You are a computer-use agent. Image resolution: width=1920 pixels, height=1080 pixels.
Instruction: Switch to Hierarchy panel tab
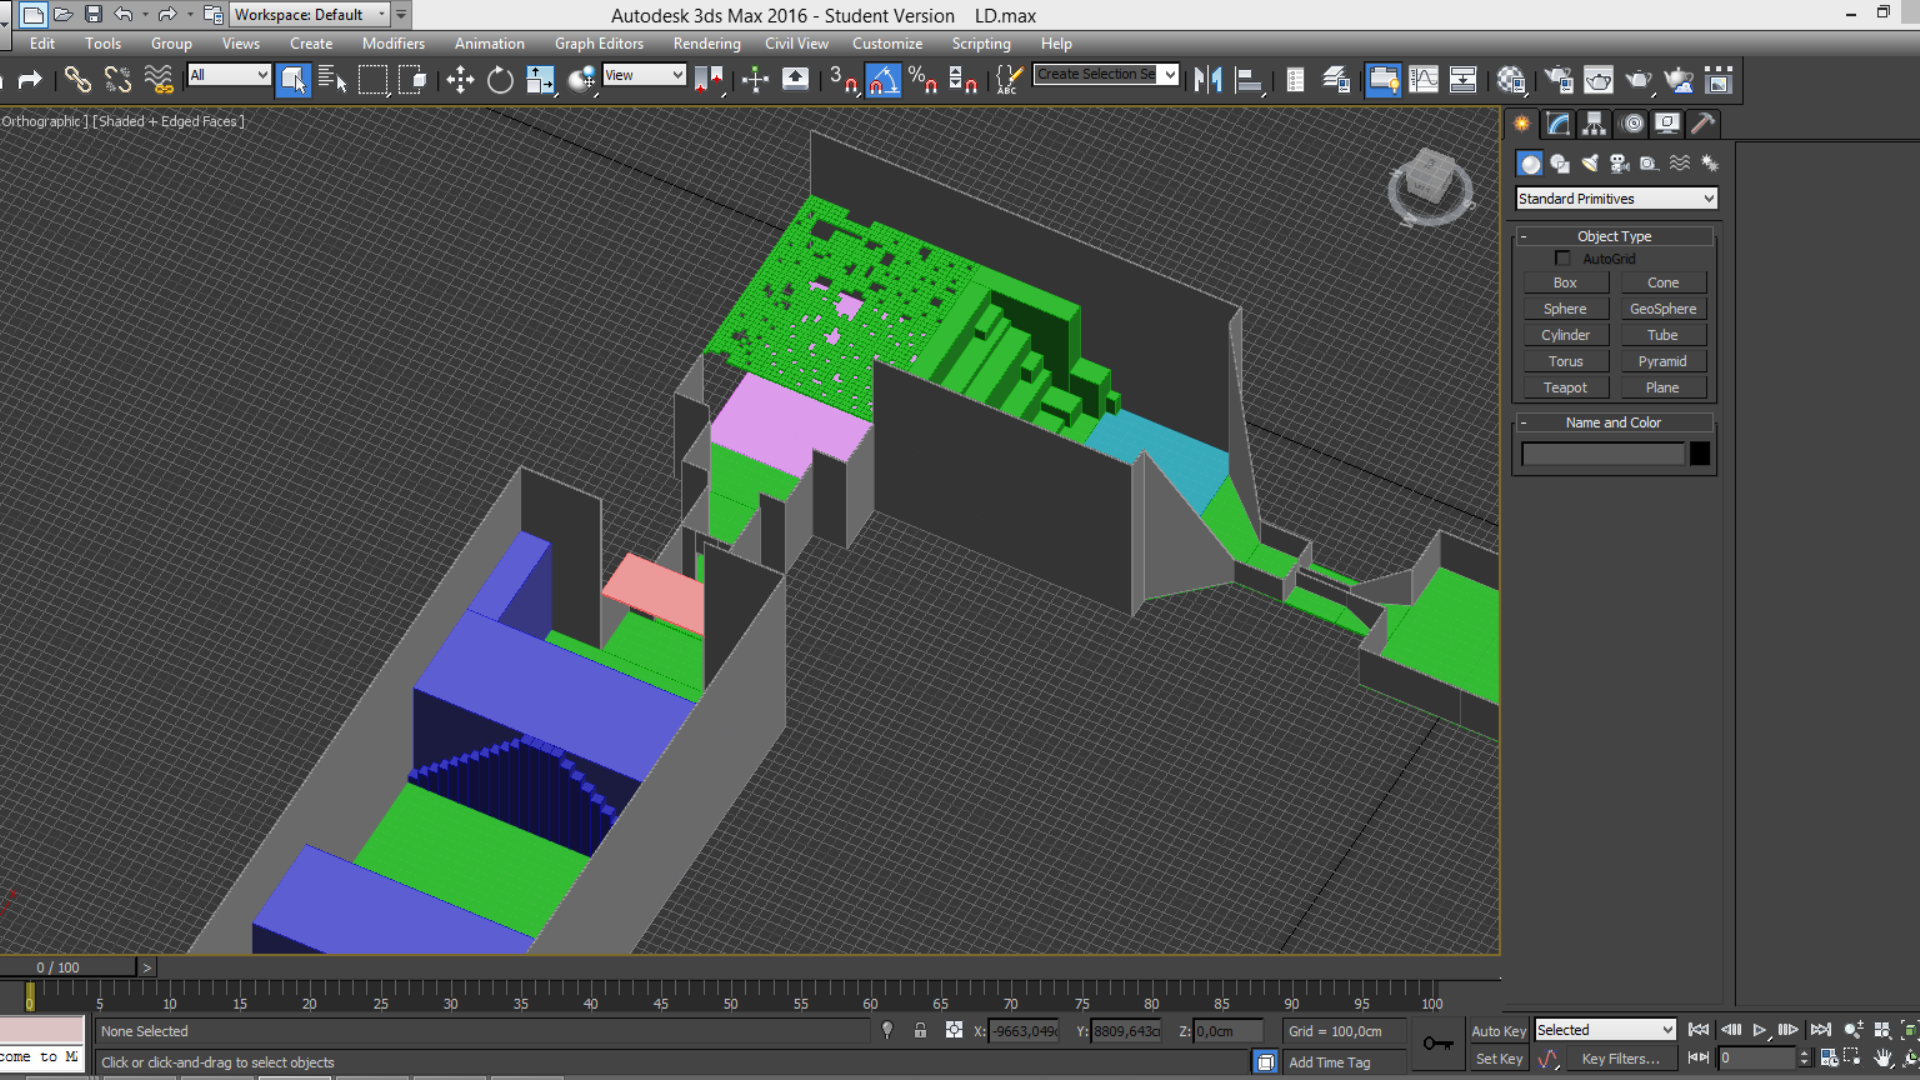(x=1594, y=123)
